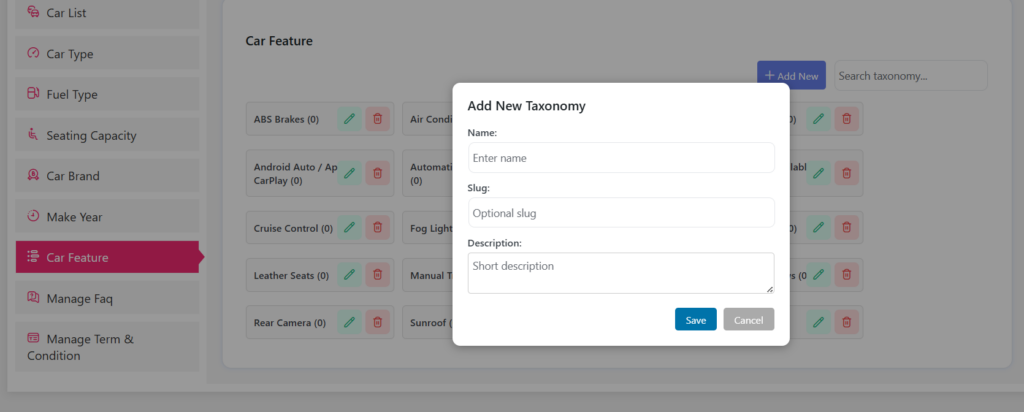Click the "ABS Brakes (0)" card label
The width and height of the screenshot is (1024, 412).
[286, 119]
